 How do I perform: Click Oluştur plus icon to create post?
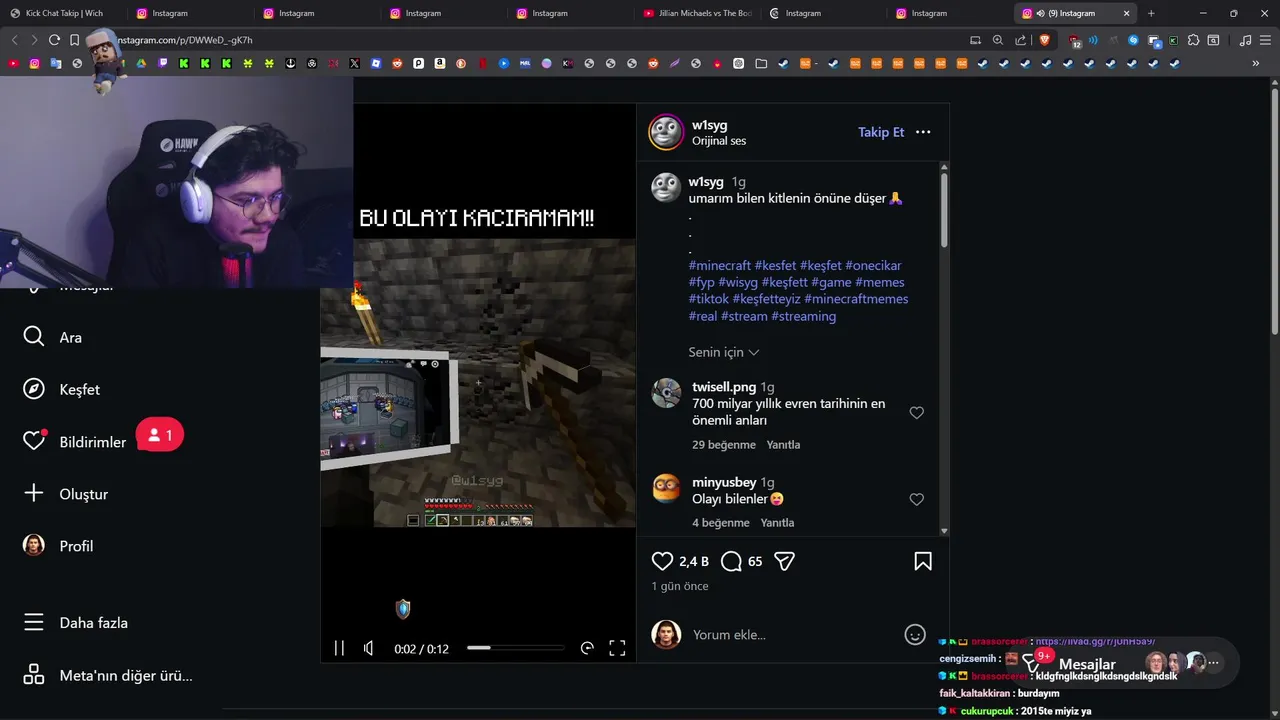33,493
